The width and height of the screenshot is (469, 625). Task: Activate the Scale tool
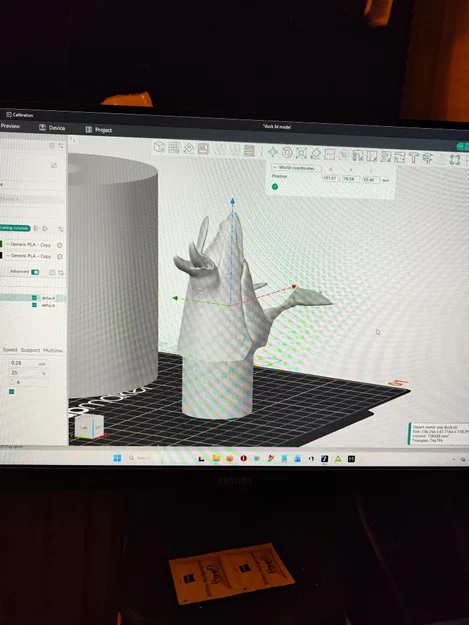[x=301, y=153]
